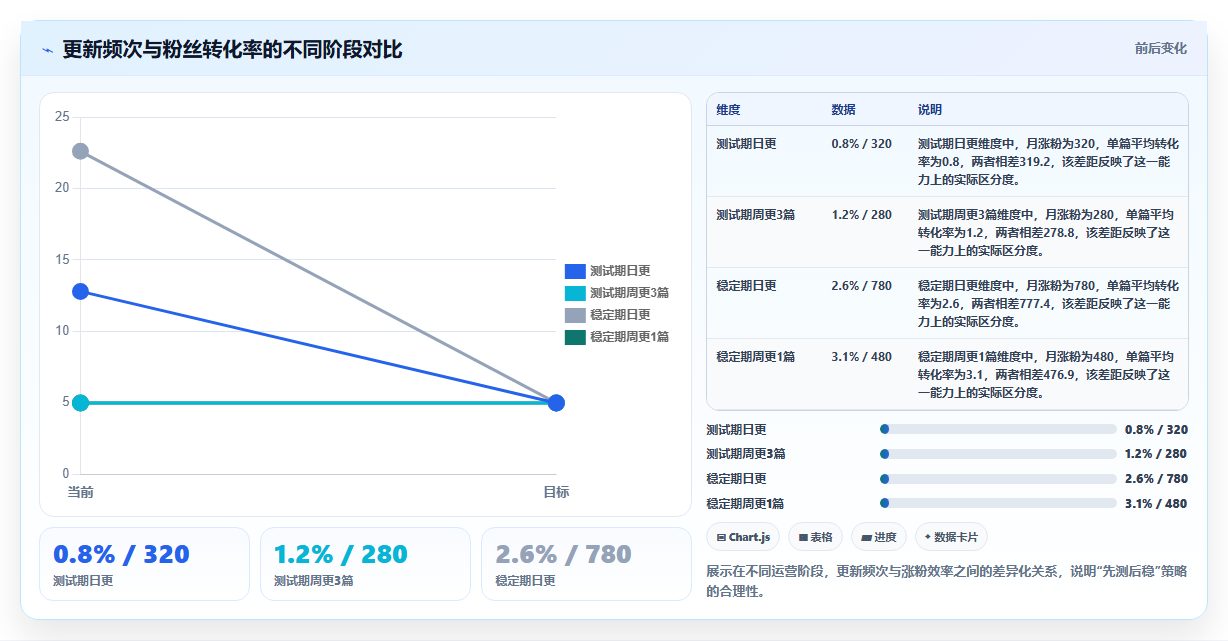
Task: Click the grey data point at 当前
Action: (80, 151)
